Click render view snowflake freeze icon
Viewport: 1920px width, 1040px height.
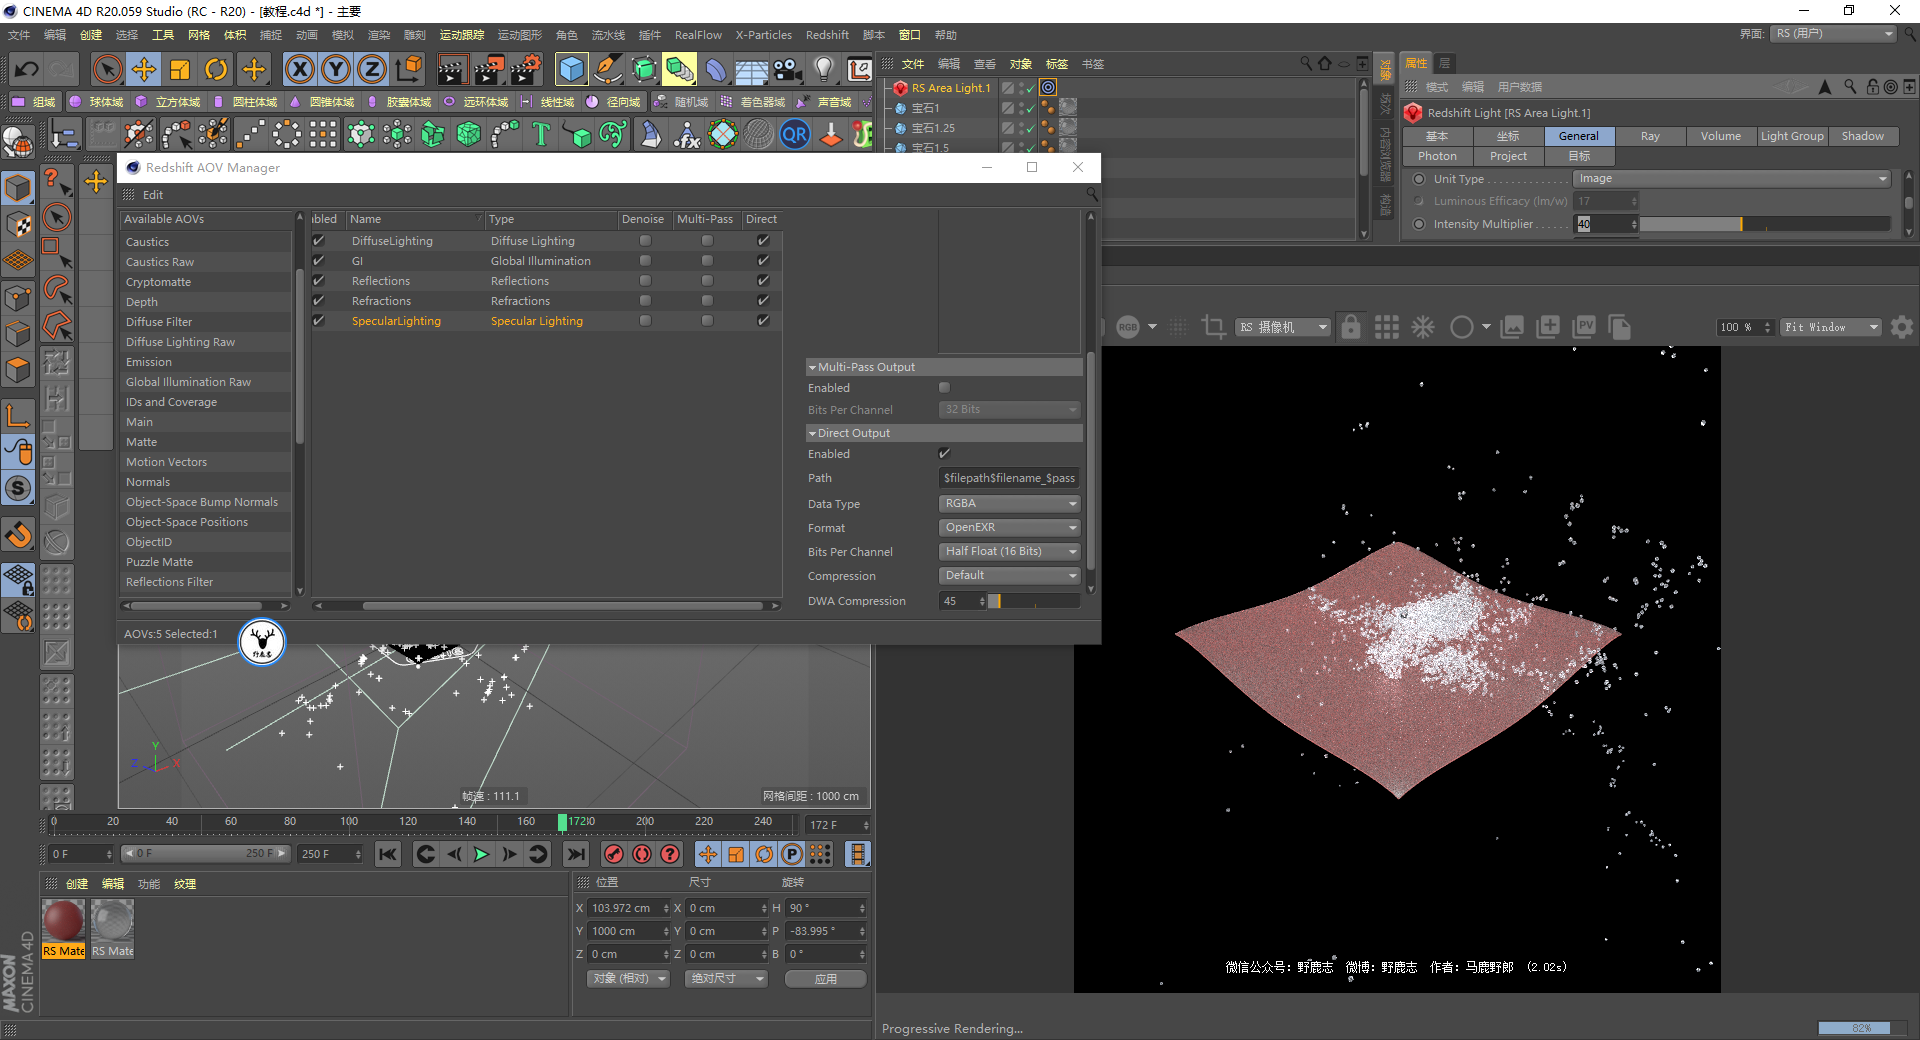click(x=1423, y=327)
